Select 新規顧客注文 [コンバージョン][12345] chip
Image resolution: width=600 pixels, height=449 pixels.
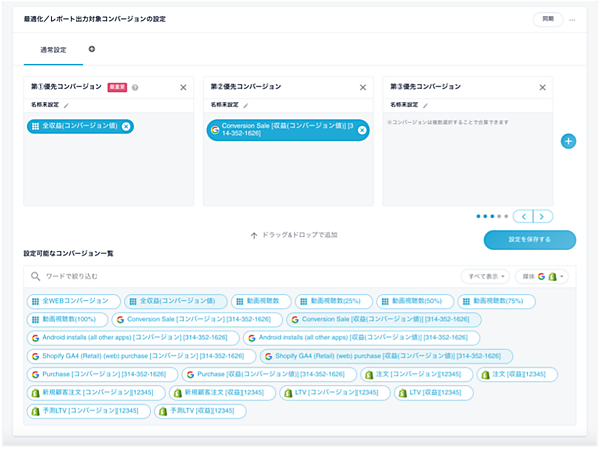pos(96,393)
